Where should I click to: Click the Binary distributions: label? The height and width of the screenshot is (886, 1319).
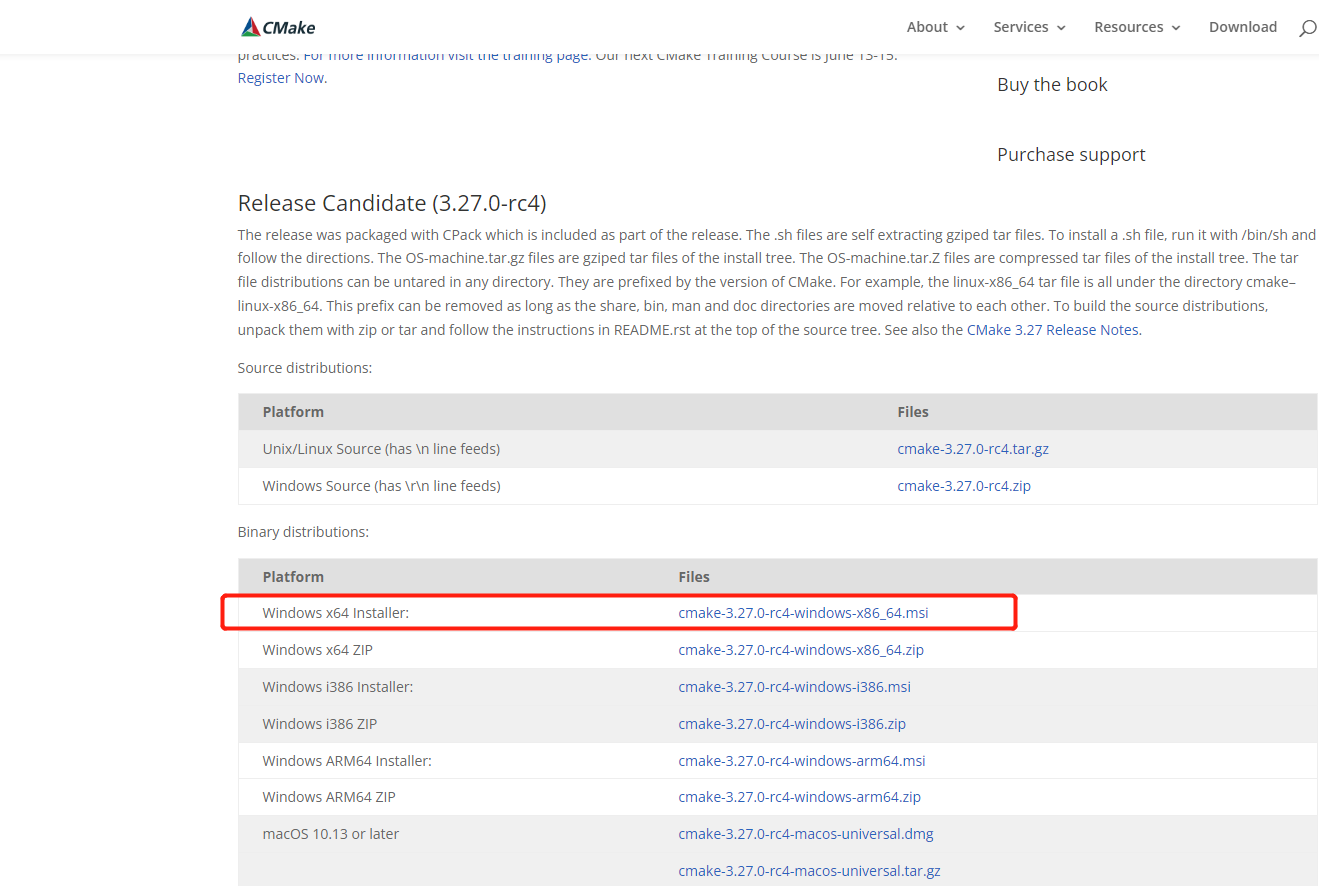tap(303, 532)
